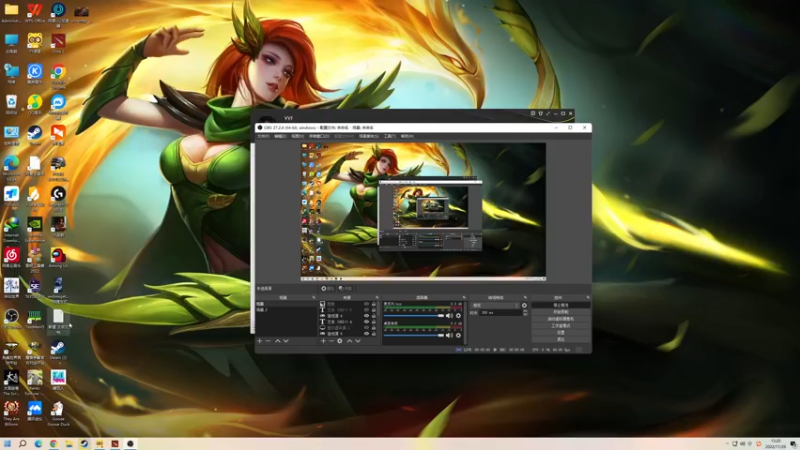The width and height of the screenshot is (800, 450).
Task: Open the Dota 2 desktop shortcut
Action: (58, 43)
